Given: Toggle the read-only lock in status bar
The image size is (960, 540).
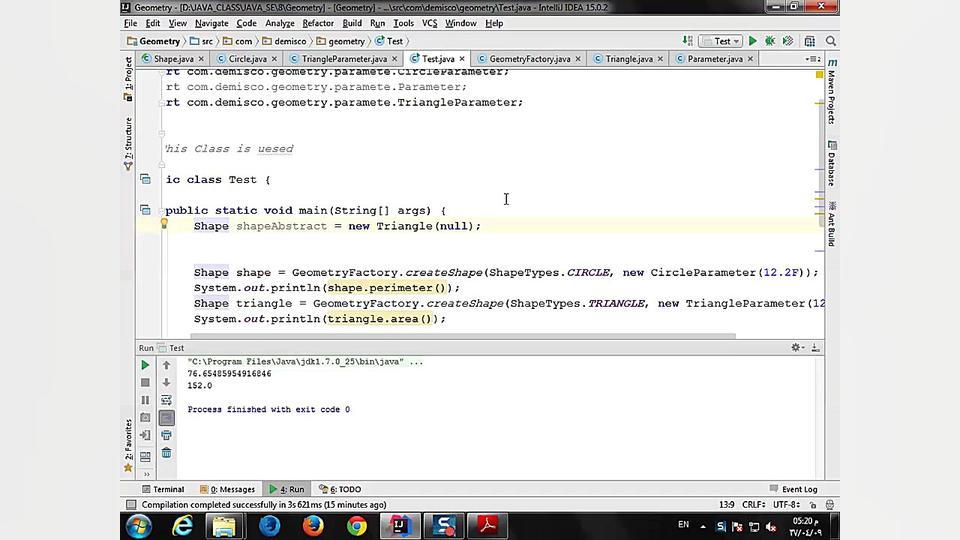Looking at the screenshot, I should [x=812, y=505].
